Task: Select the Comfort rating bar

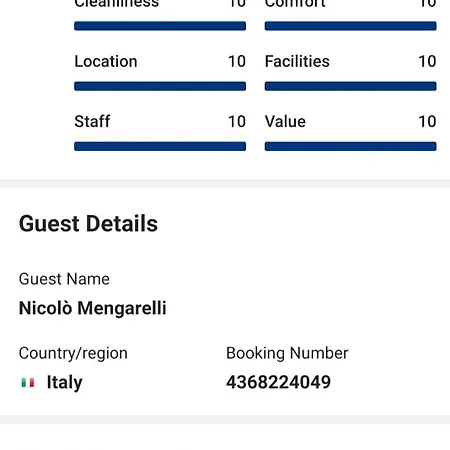Action: pos(351,26)
